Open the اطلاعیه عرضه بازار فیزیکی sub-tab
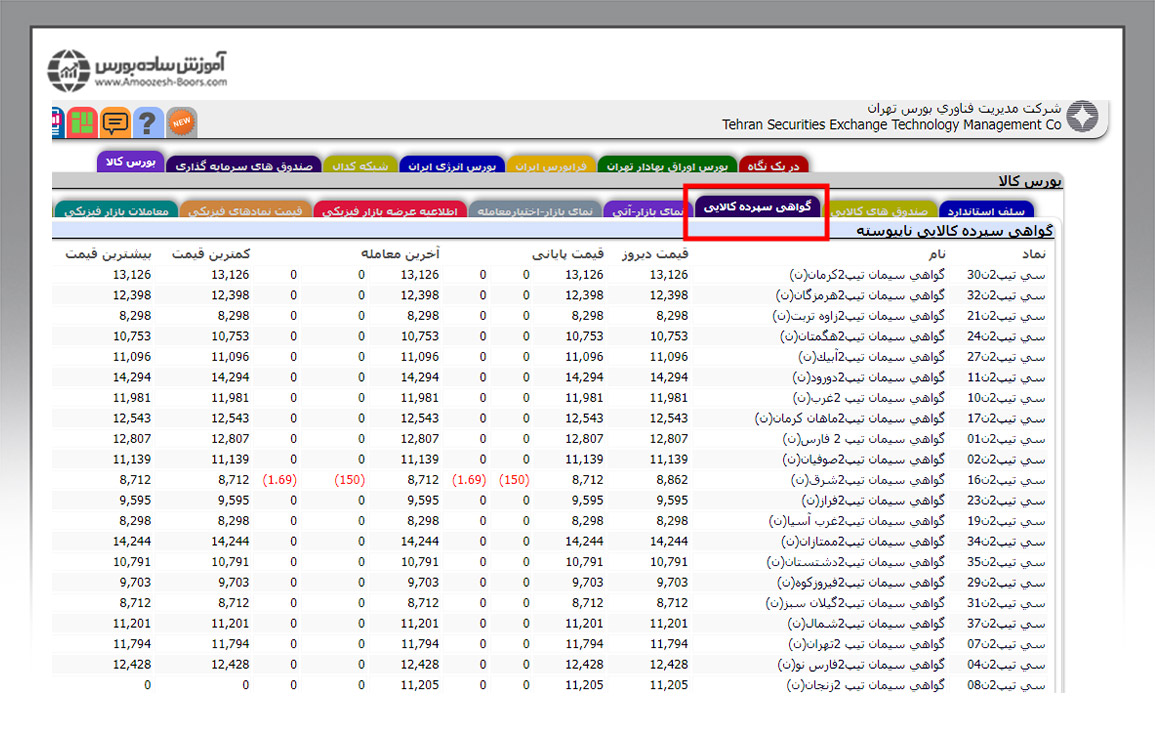Viewport: 1155px width, 748px height. [x=389, y=211]
